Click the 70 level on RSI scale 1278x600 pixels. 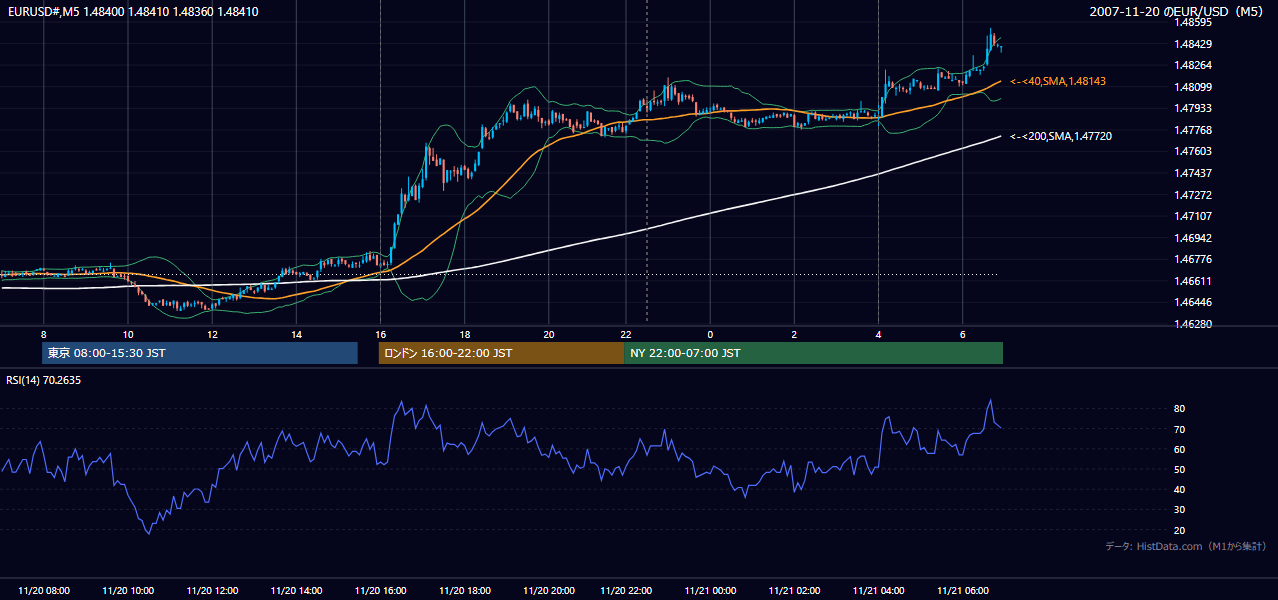coord(1180,429)
